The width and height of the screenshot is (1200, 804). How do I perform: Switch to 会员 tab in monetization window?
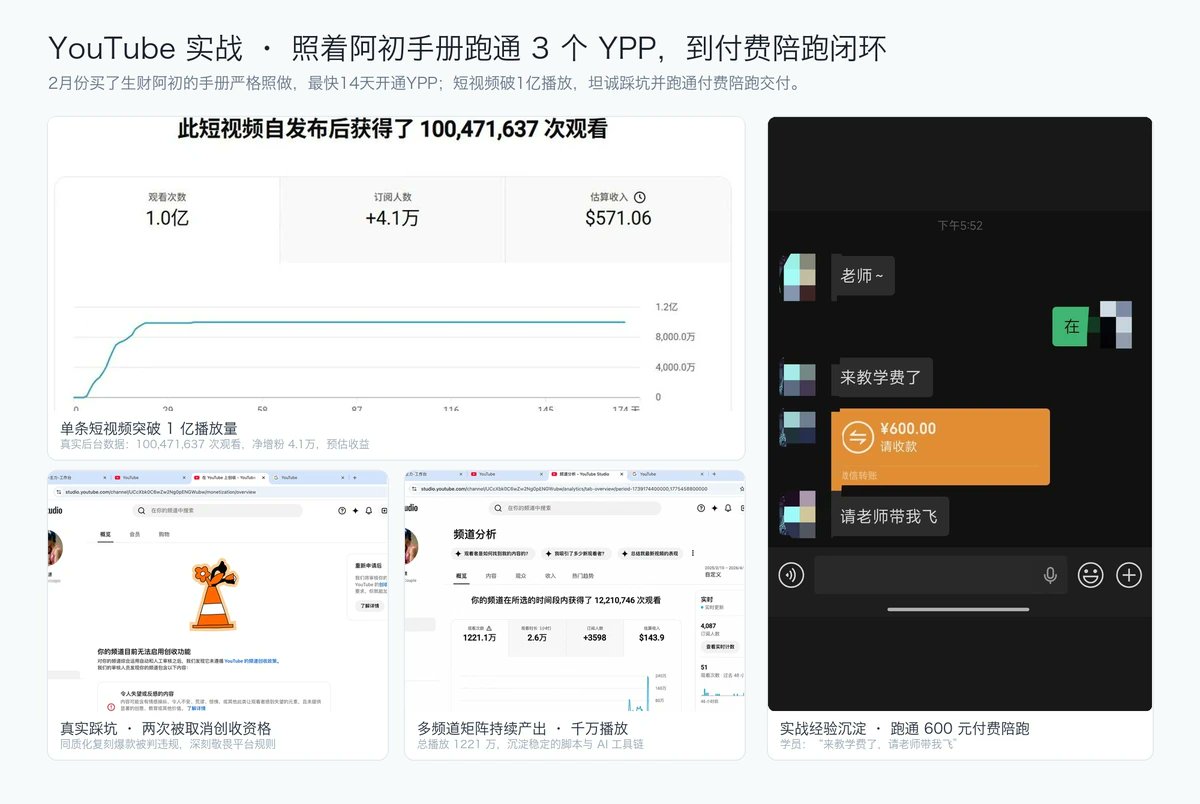[x=135, y=534]
